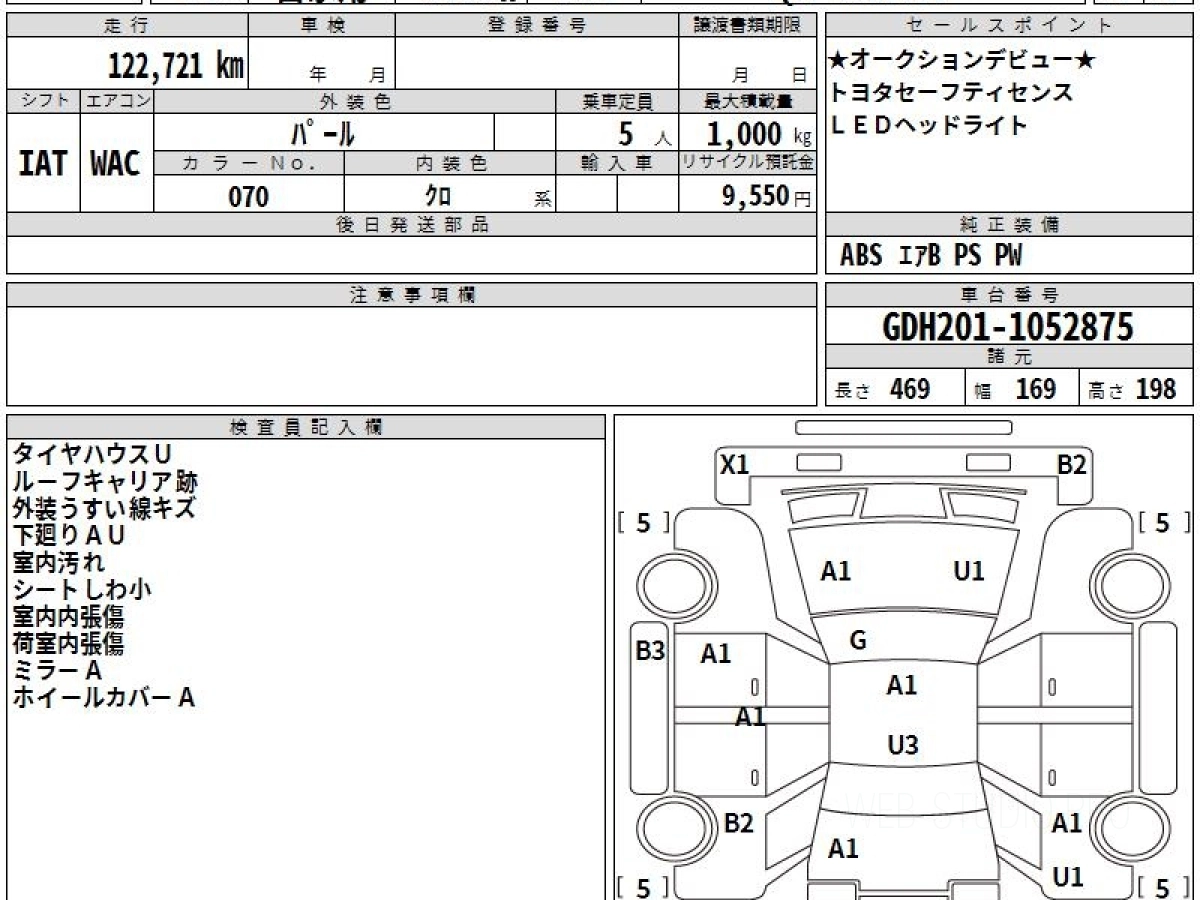Select the mileage value 122,721 km
1200x900 pixels.
tap(175, 66)
